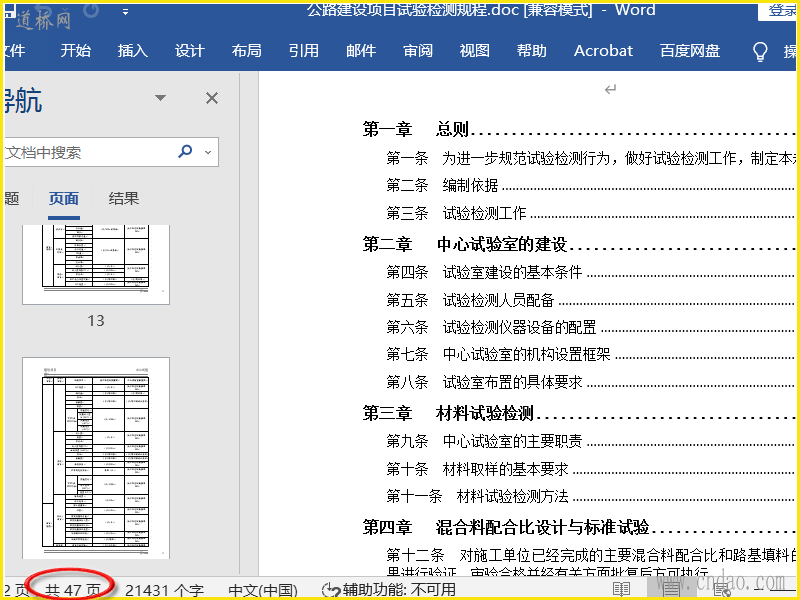
Task: Switch to the 视图 ribbon tab
Action: point(474,51)
